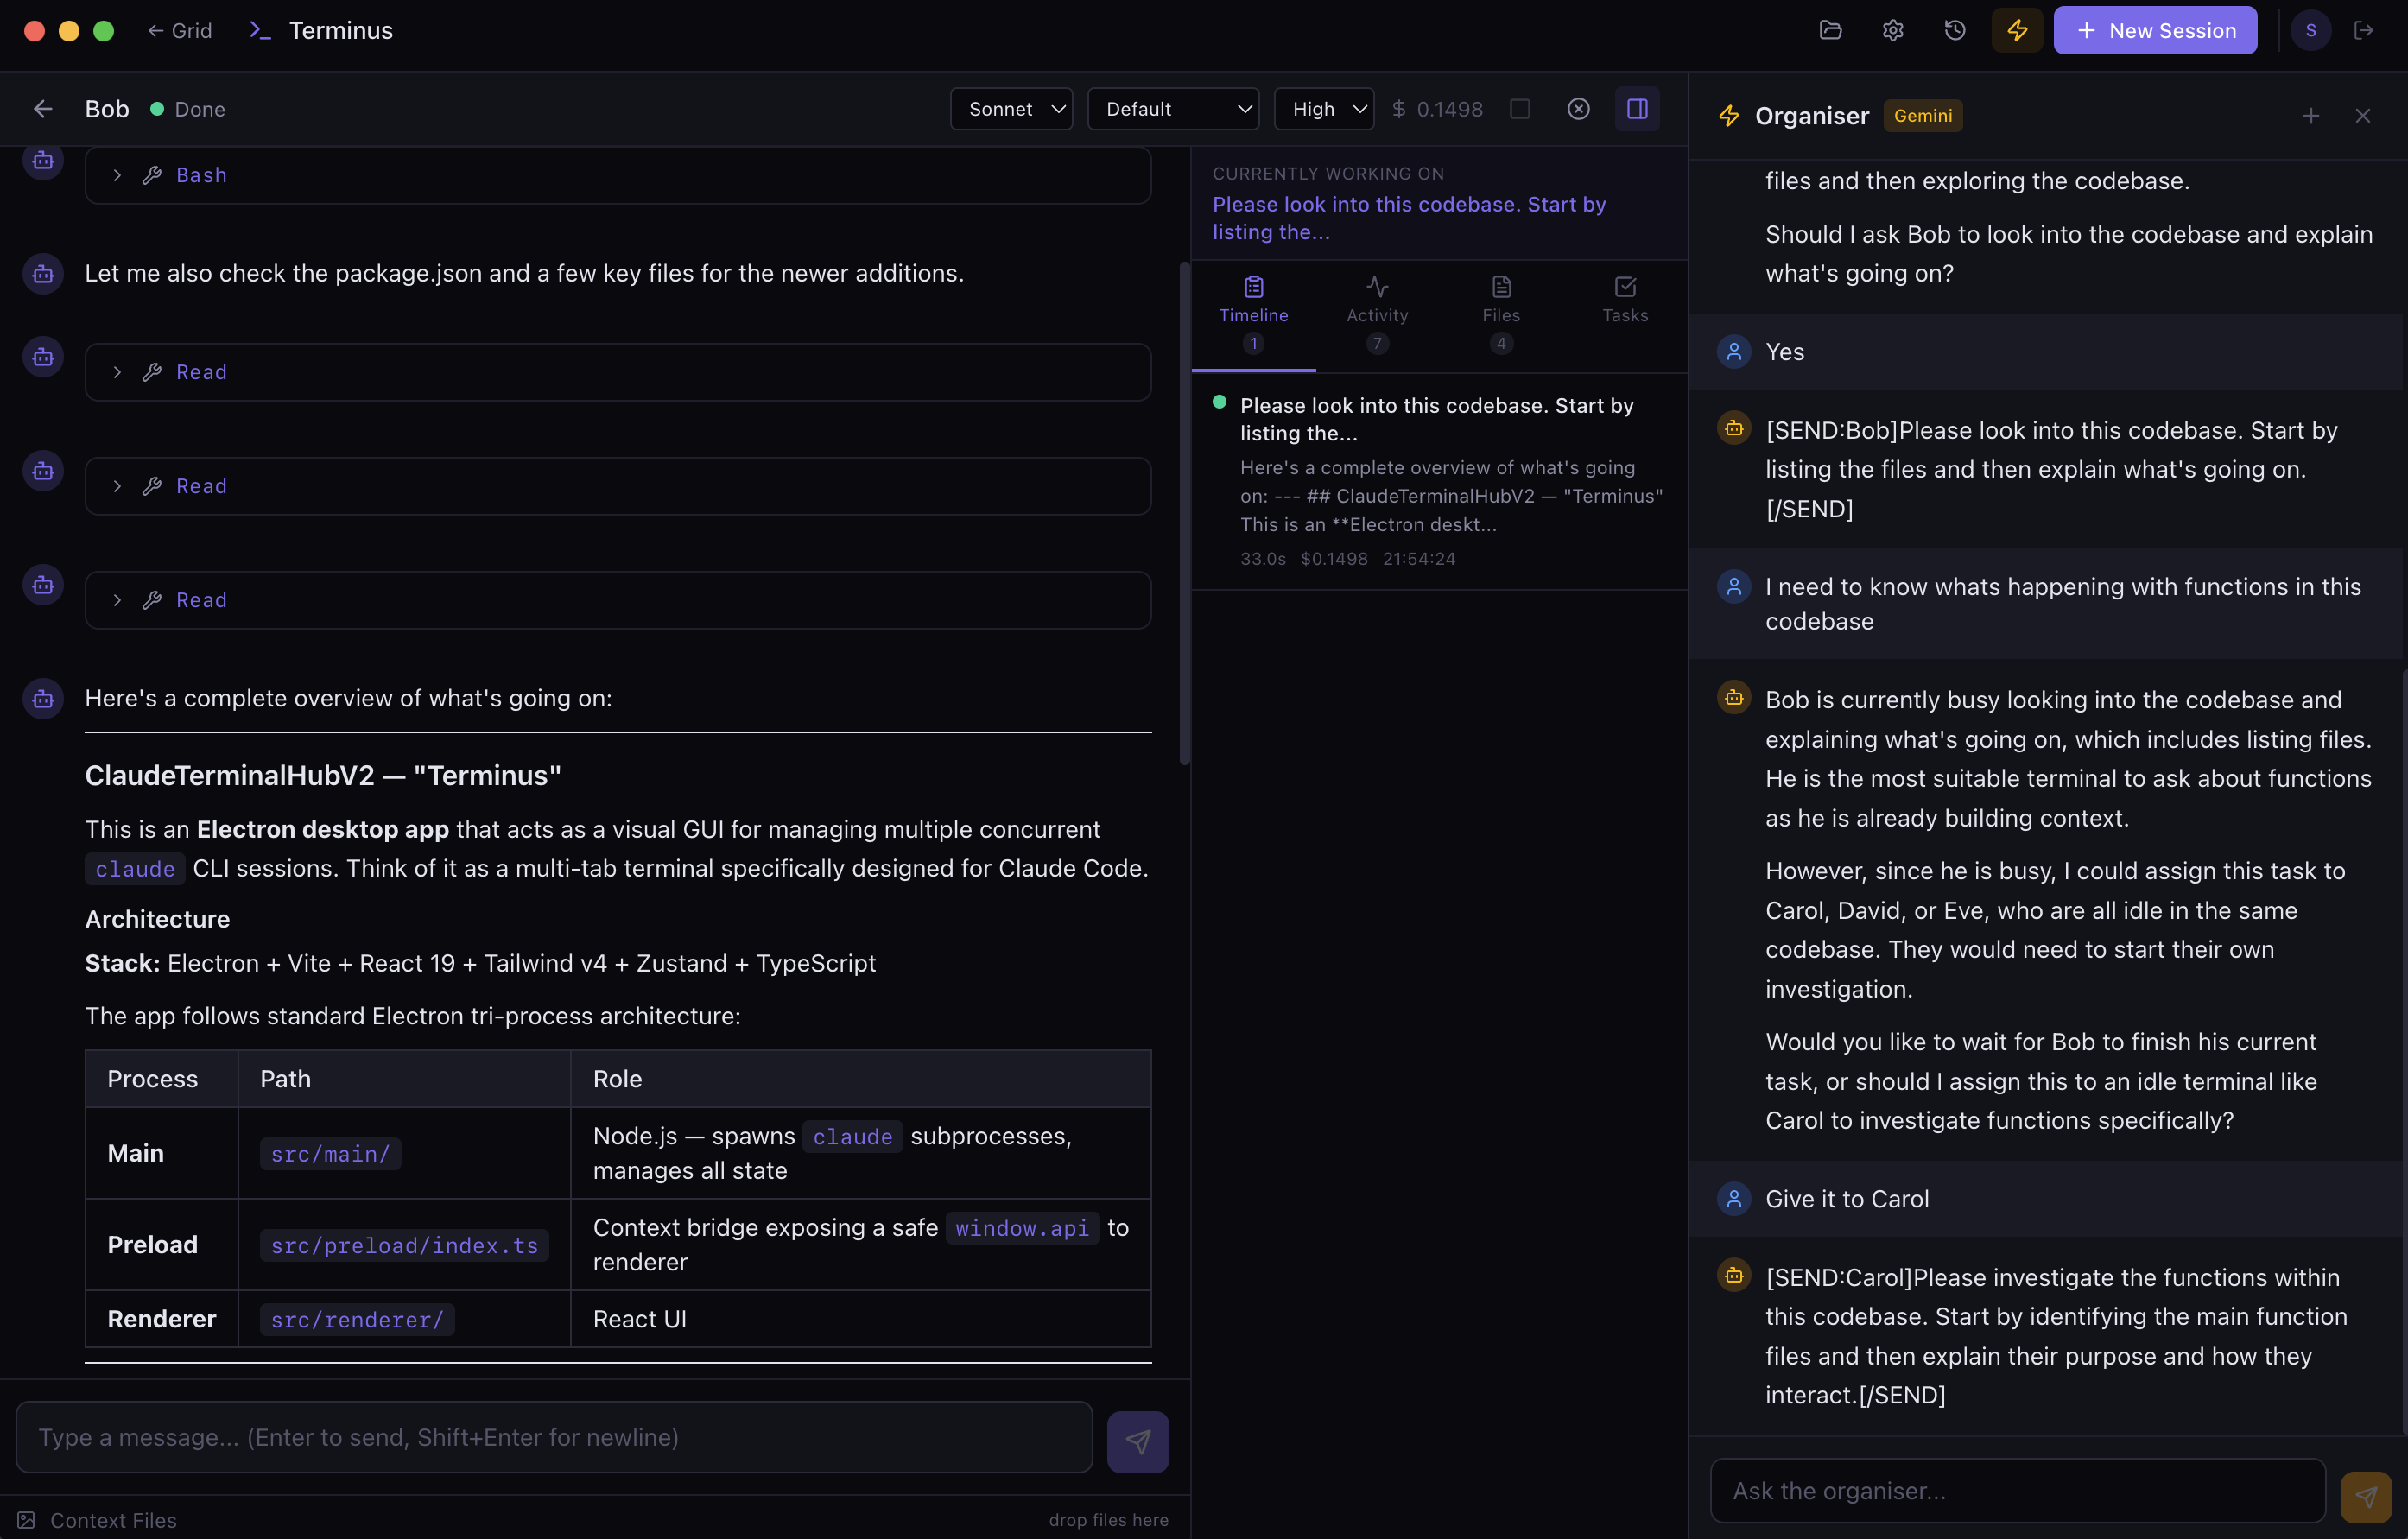Toggle the square checkbox beside the session cost
Screen dimensions: 2408x1539
(1519, 108)
